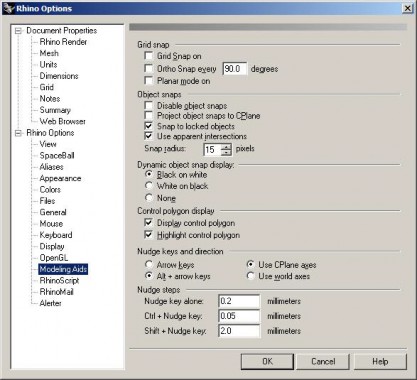The height and width of the screenshot is (380, 417).
Task: Open the Grid properties page
Action: click(47, 87)
